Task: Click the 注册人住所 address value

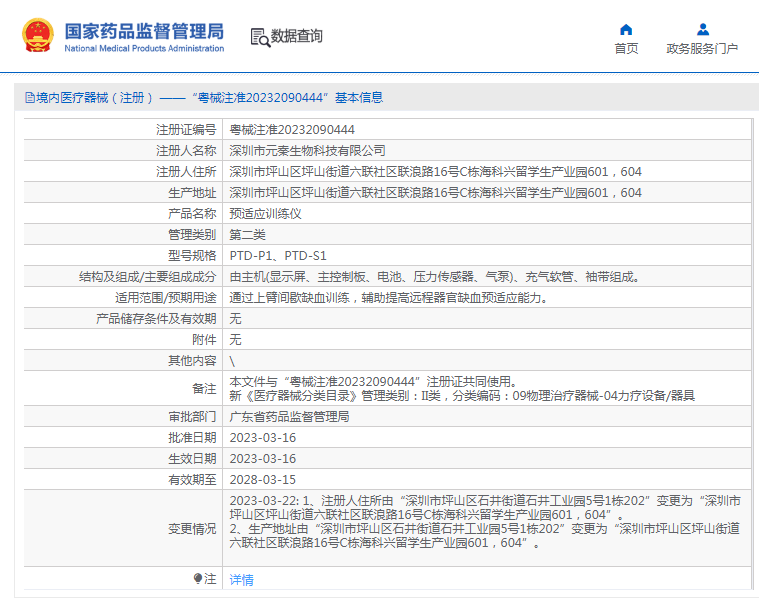Action: (x=435, y=172)
